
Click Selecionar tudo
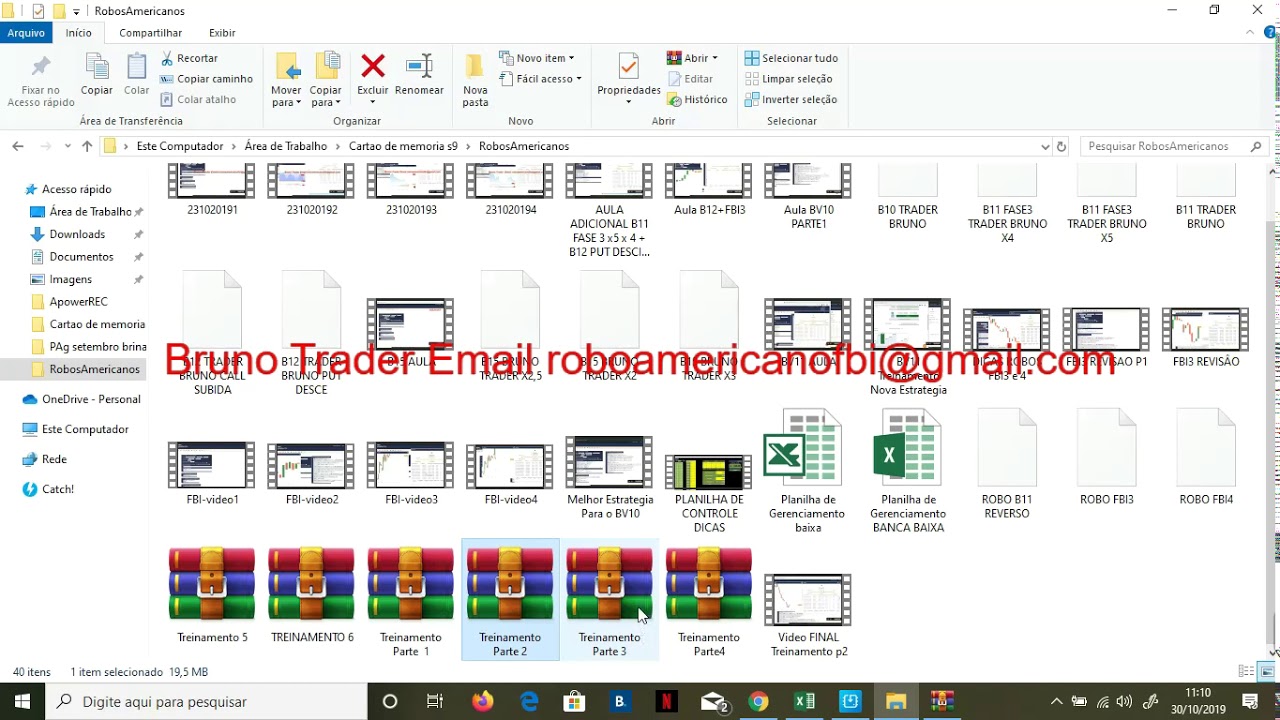[791, 58]
